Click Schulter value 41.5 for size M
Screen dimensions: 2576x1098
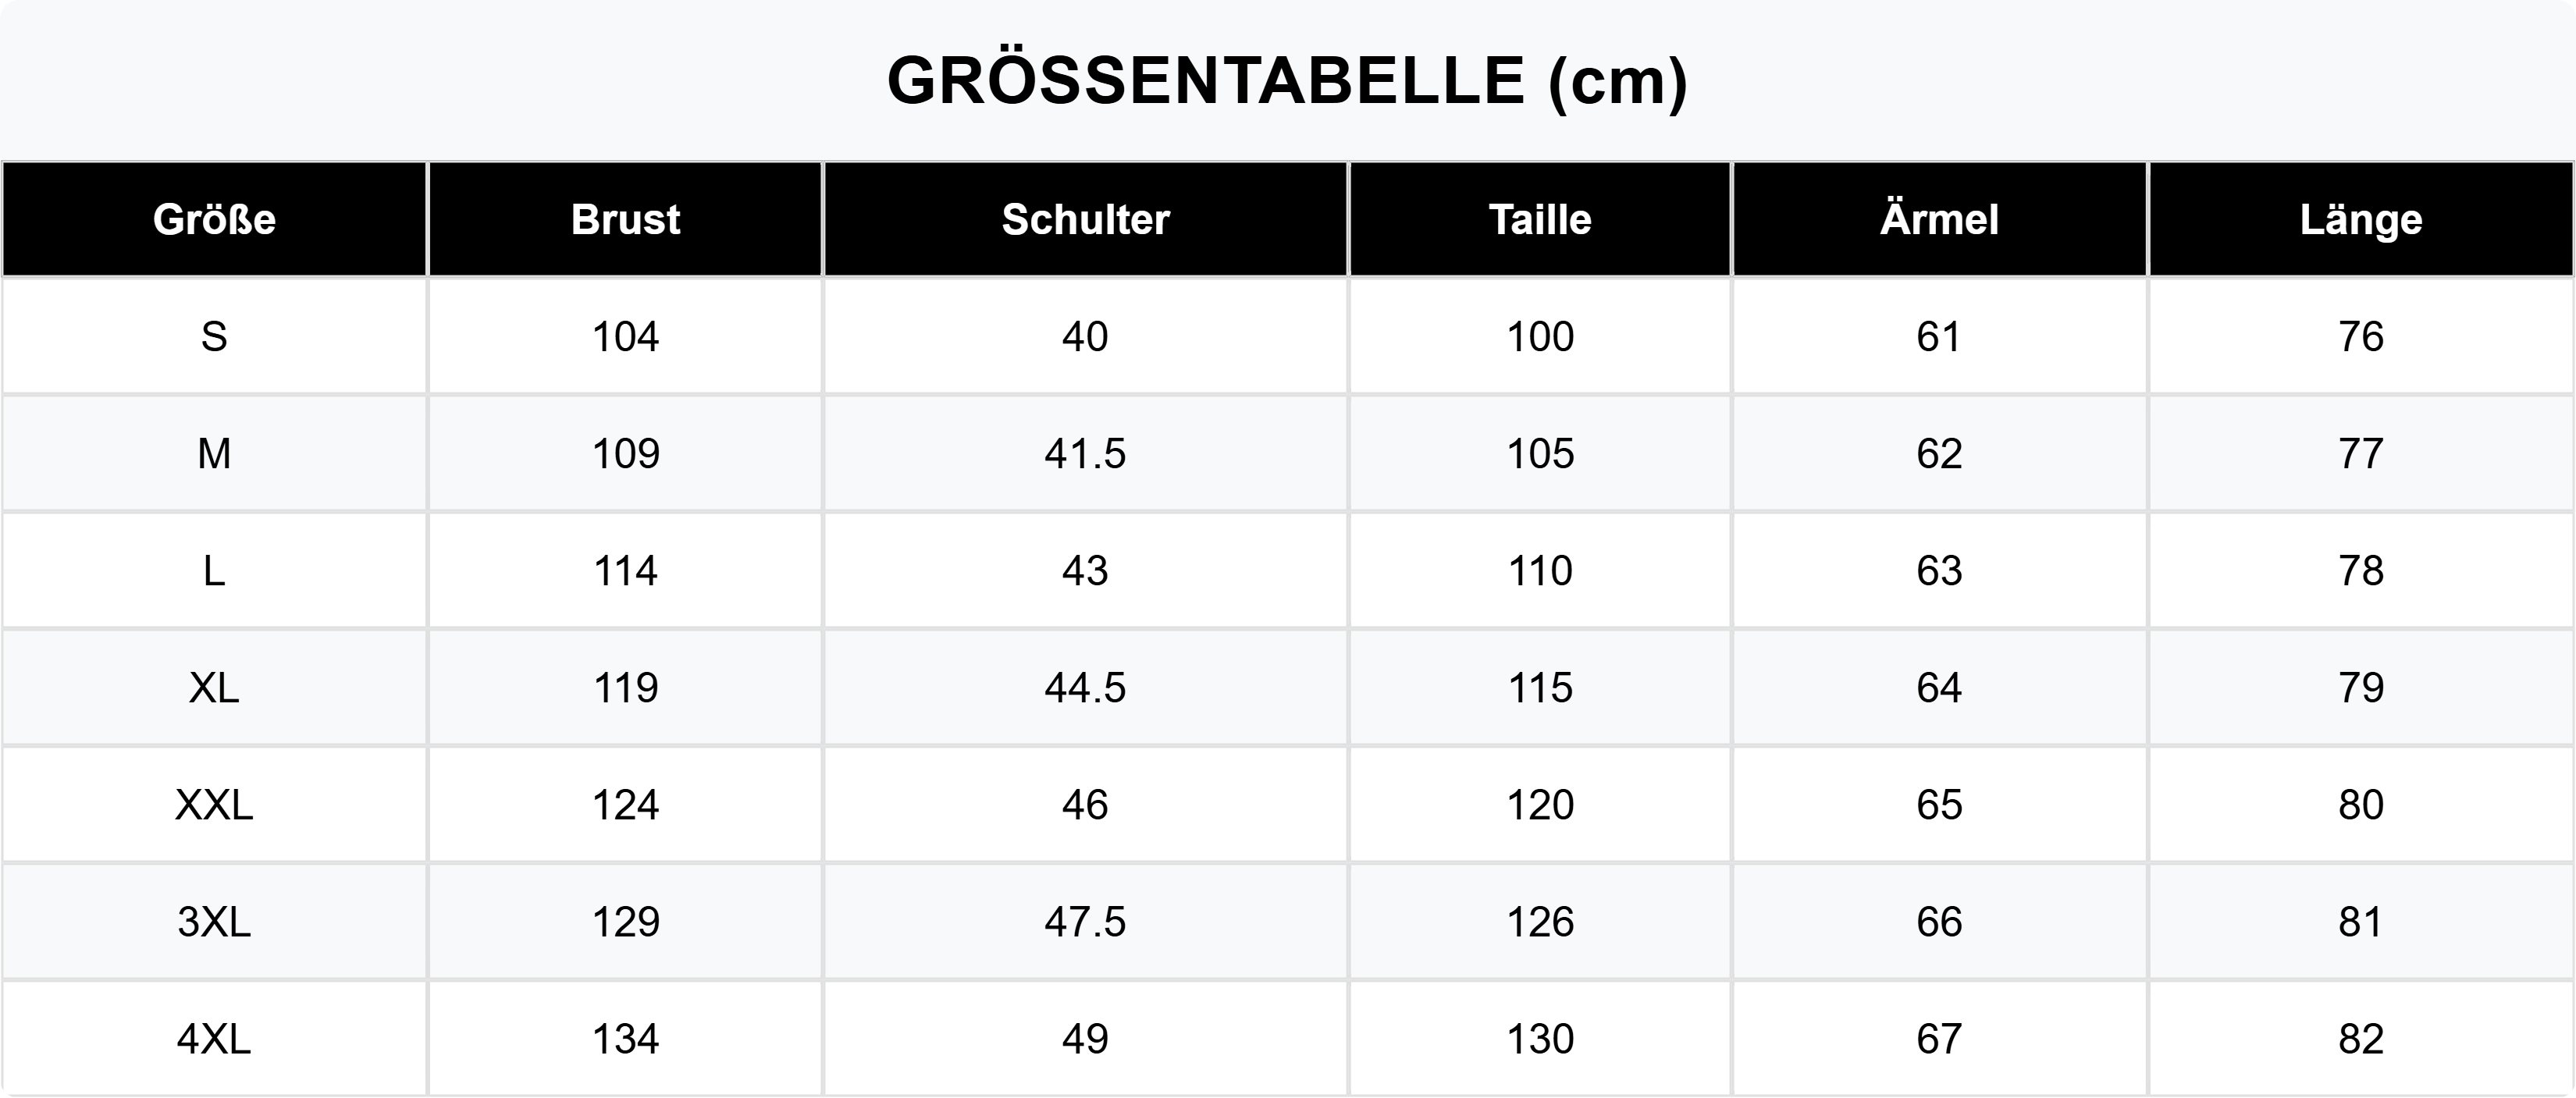[1085, 453]
